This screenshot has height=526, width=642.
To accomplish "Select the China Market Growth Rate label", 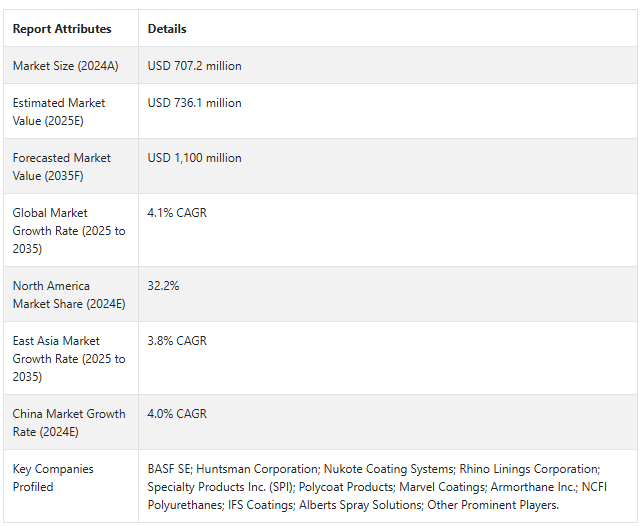I will click(x=69, y=422).
